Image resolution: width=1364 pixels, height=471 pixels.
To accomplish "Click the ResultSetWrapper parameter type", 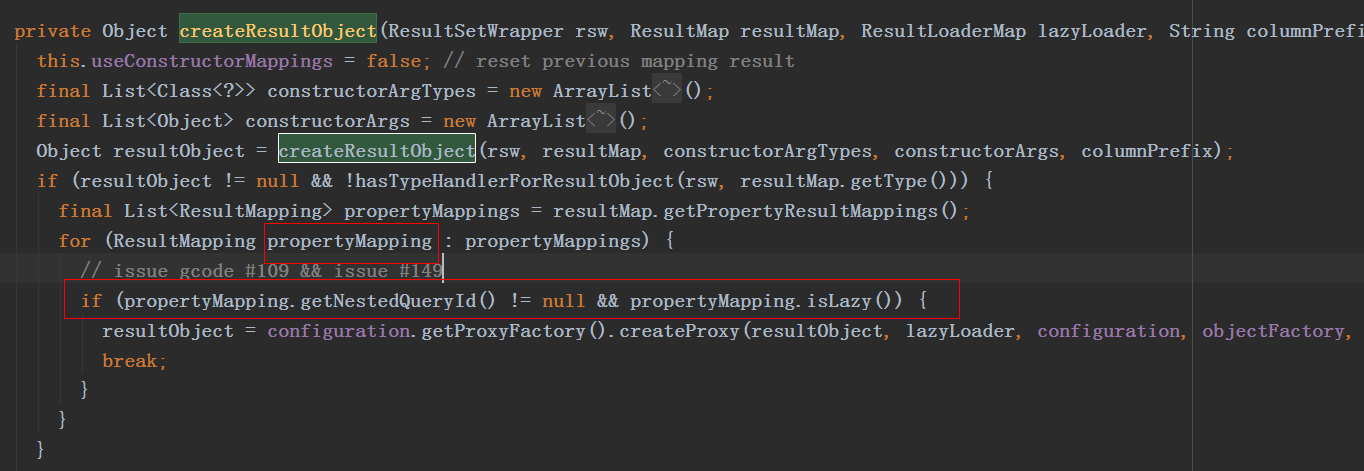I will point(475,31).
